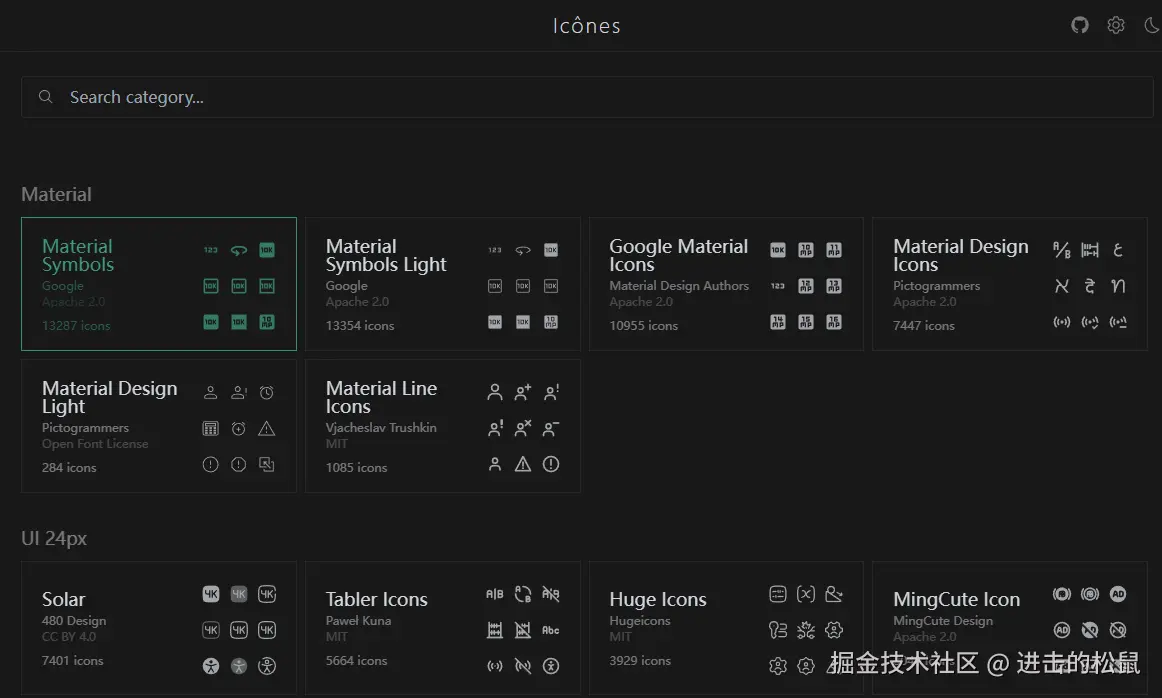This screenshot has height=698, width=1162.
Task: Open the MingCute Icon collection
Action: coord(1009,628)
